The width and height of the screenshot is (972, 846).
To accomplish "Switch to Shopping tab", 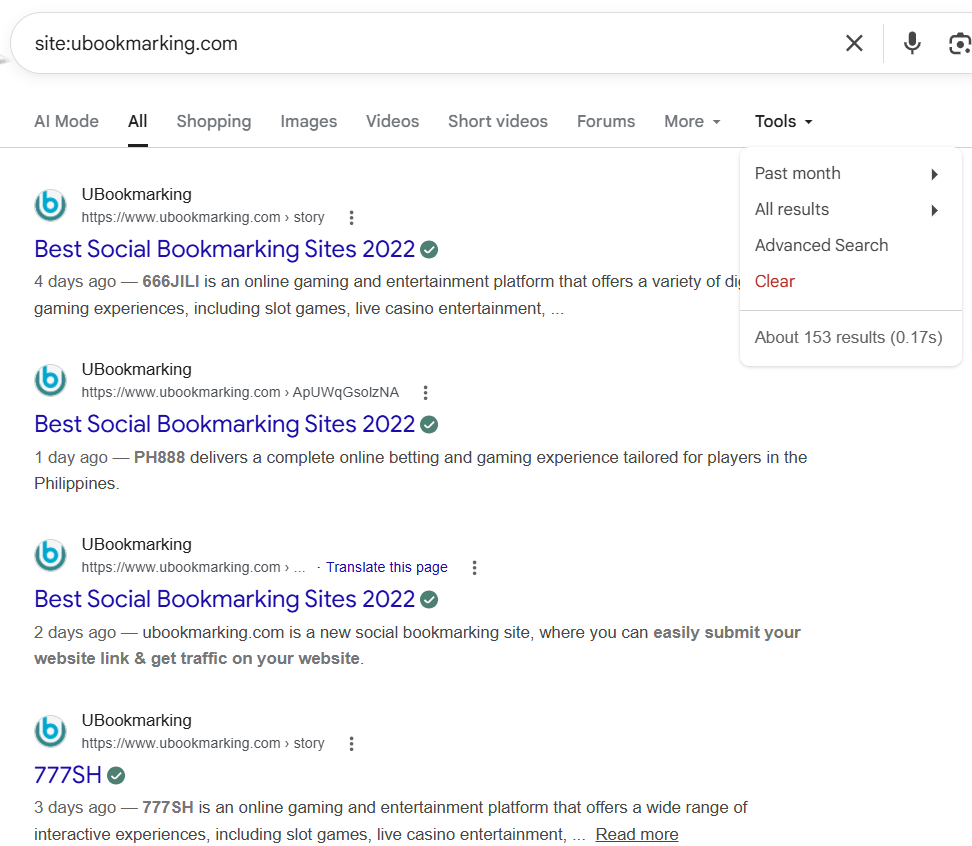I will click(214, 121).
